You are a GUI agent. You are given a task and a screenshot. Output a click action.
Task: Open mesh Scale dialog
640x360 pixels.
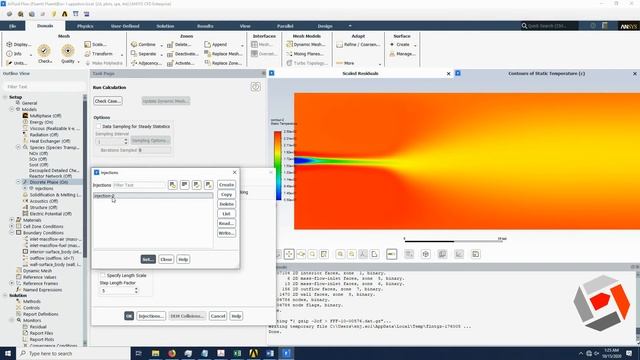[96, 44]
